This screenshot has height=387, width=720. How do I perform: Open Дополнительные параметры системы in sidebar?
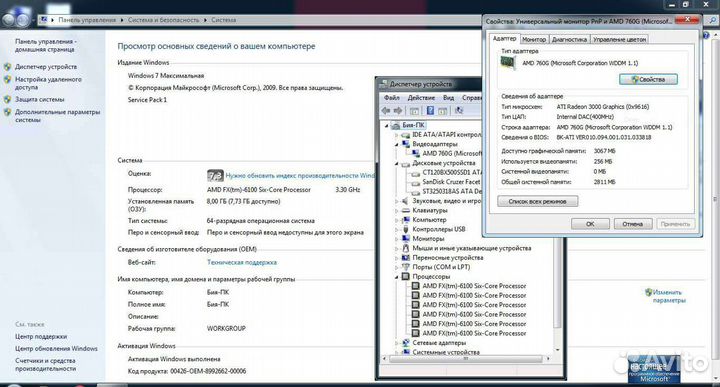(57, 116)
